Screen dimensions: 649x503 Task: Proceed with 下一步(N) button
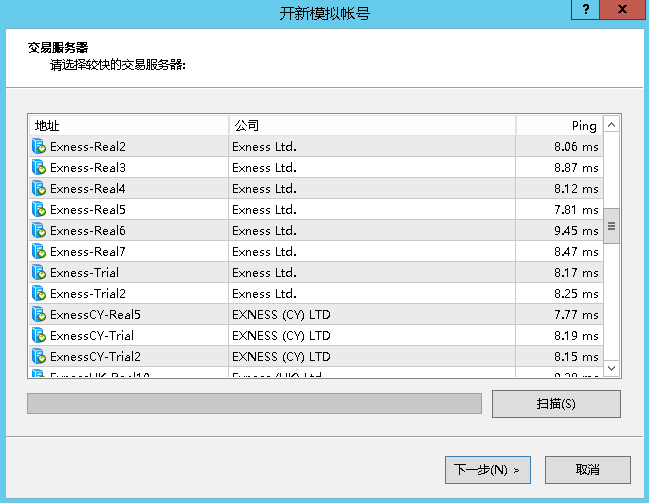tap(488, 470)
